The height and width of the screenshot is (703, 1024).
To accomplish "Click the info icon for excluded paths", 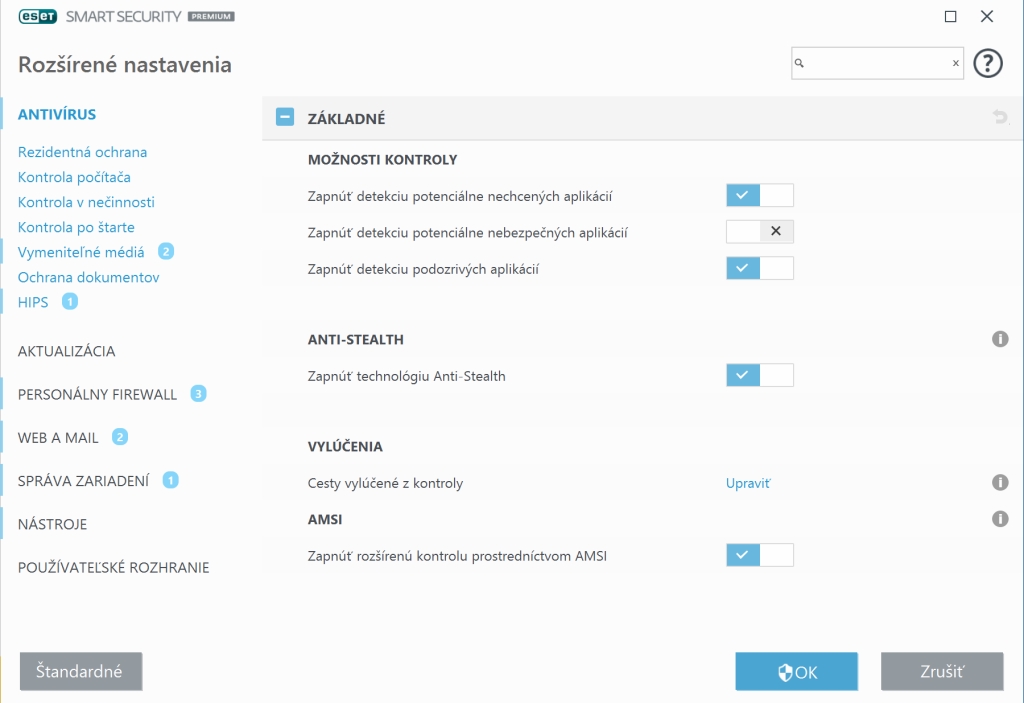I will [x=999, y=483].
